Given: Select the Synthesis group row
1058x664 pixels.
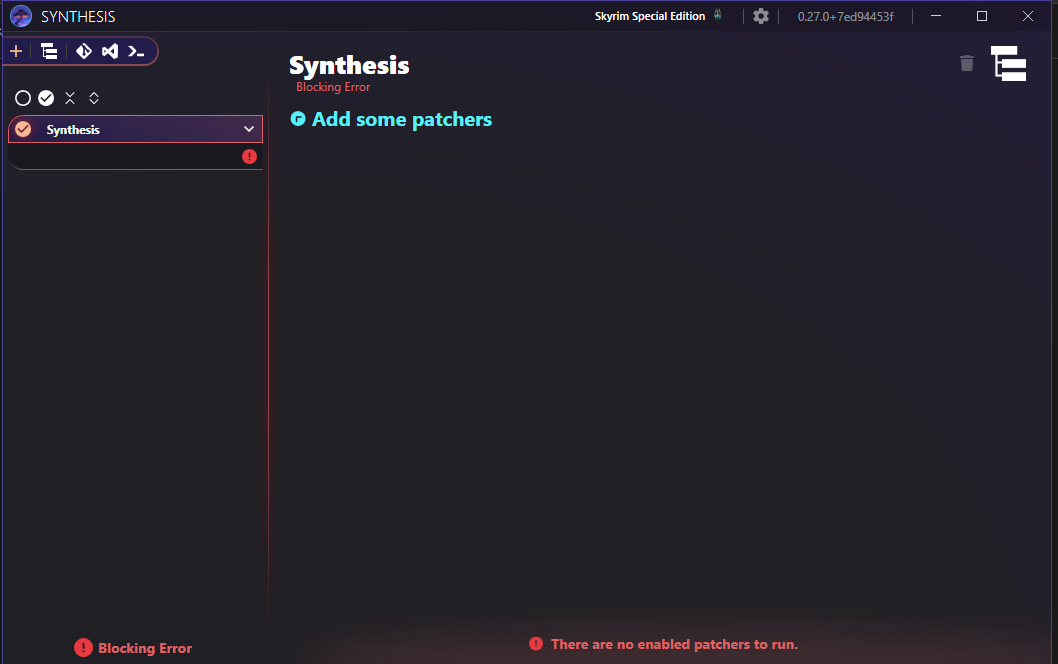Looking at the screenshot, I should (136, 129).
